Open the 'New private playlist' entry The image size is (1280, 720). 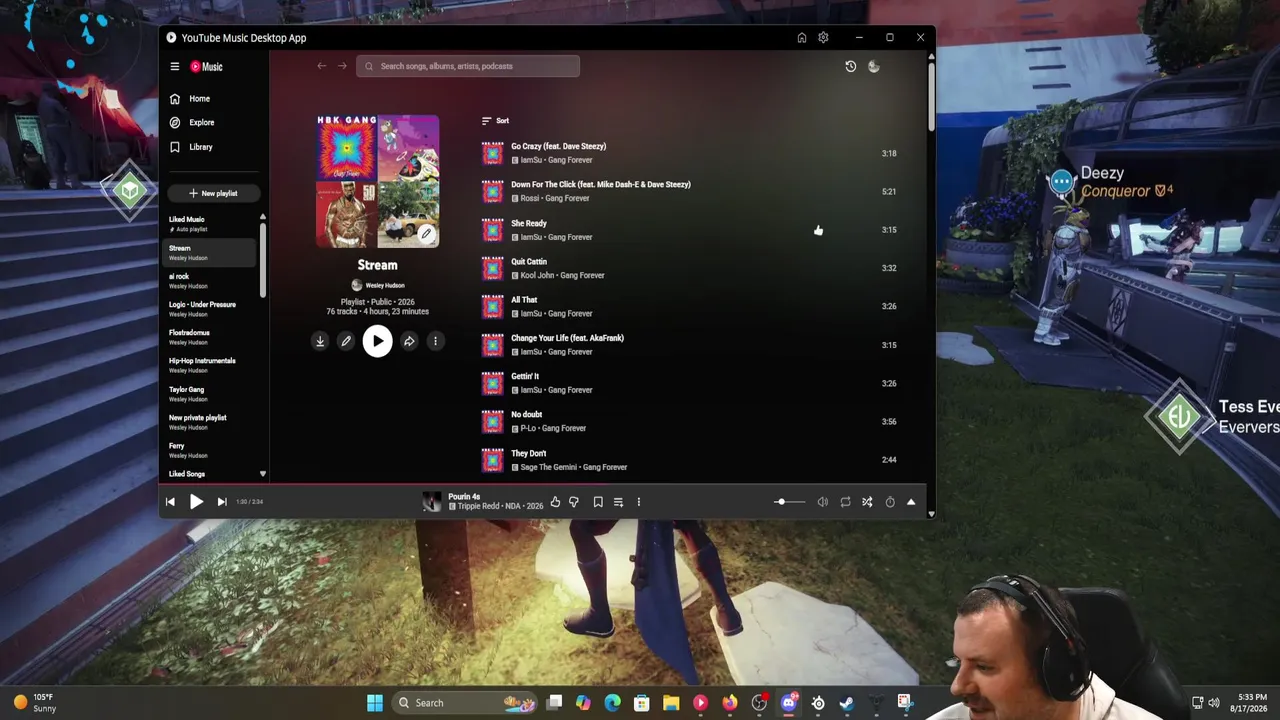tap(210, 422)
